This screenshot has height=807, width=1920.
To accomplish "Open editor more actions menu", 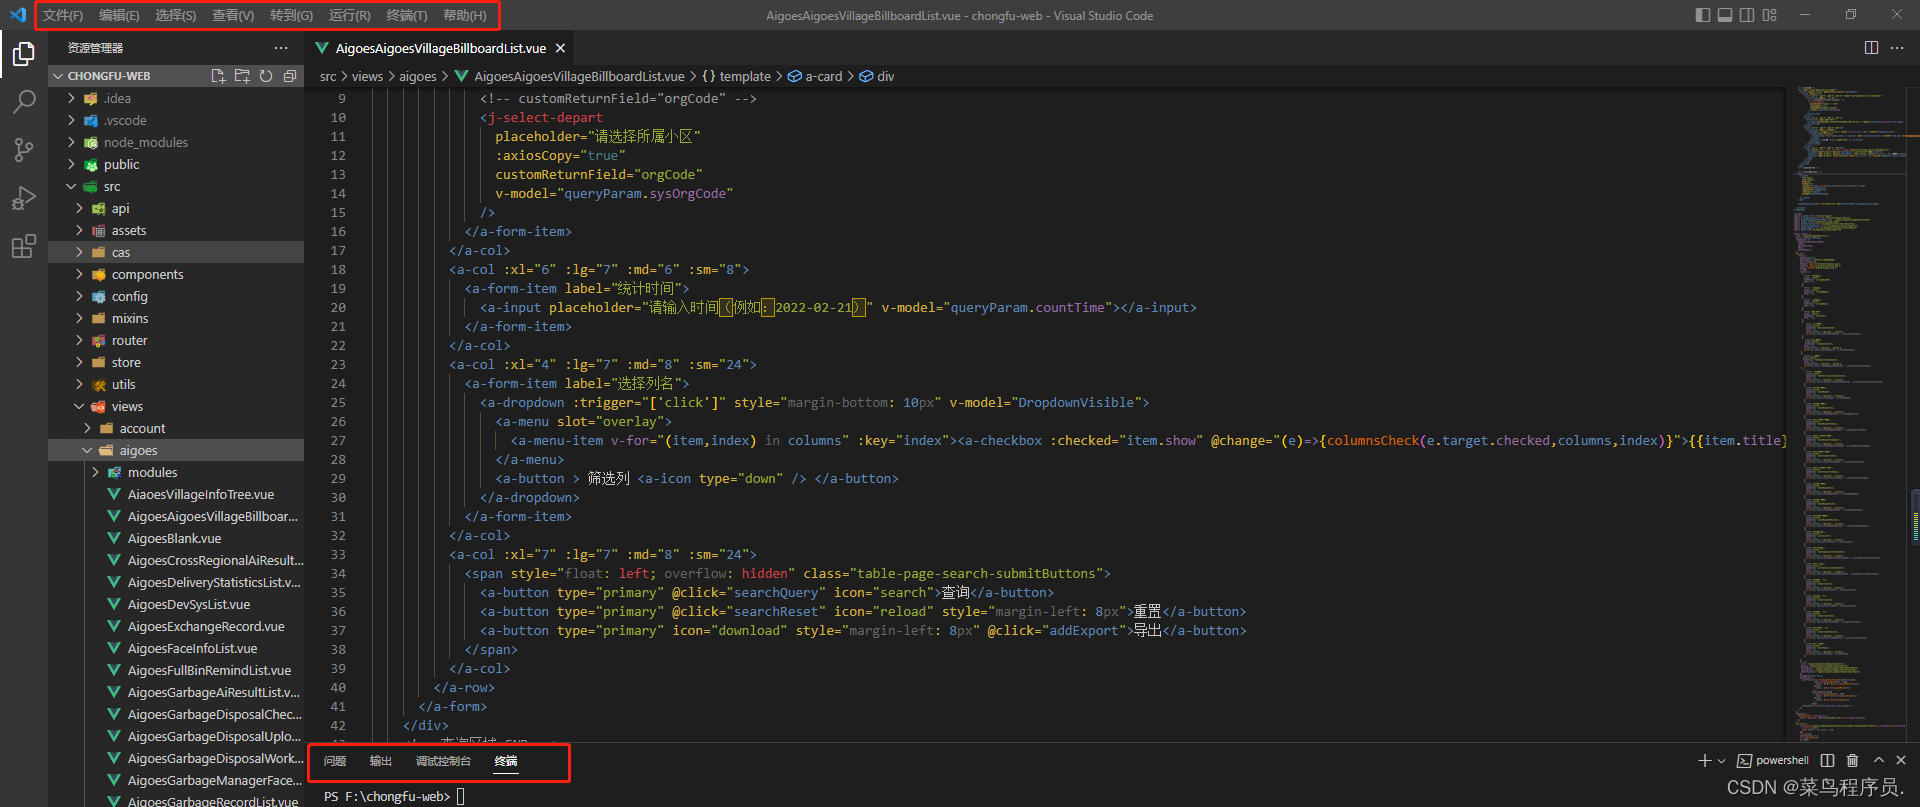I will 1897,48.
